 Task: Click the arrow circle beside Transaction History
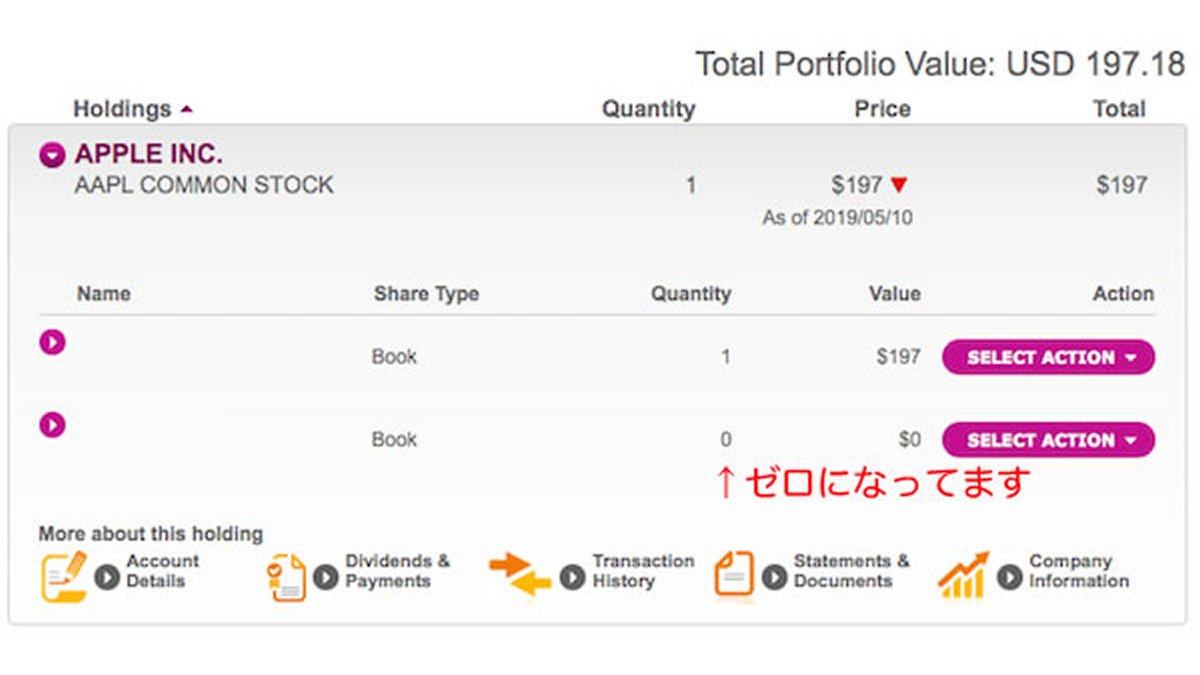pyautogui.click(x=572, y=577)
